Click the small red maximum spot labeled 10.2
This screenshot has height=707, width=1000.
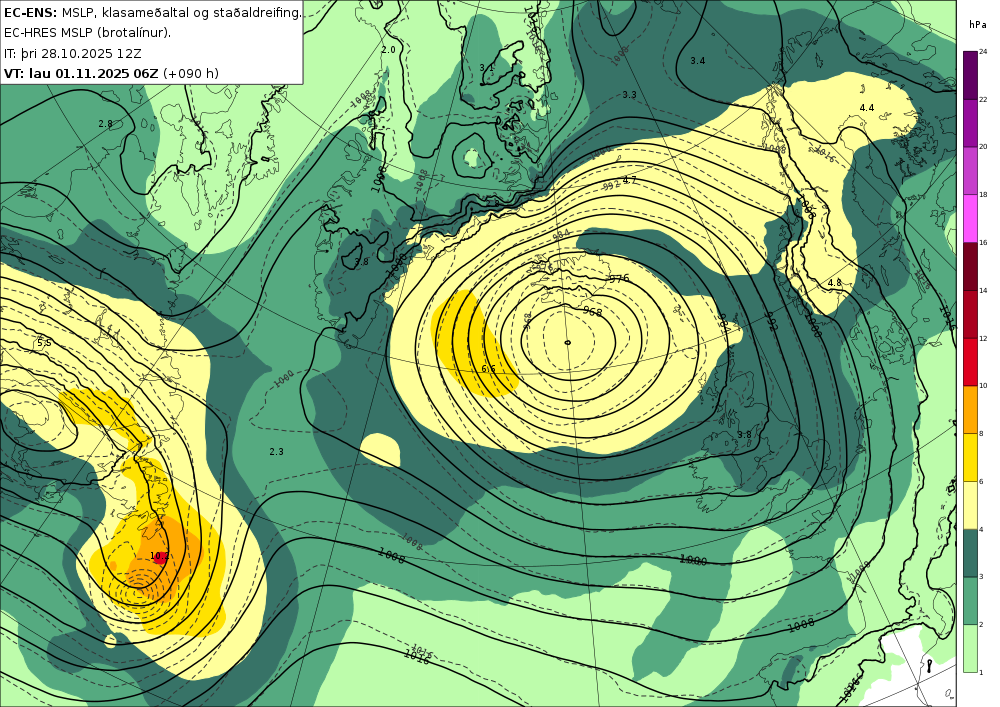coord(159,557)
